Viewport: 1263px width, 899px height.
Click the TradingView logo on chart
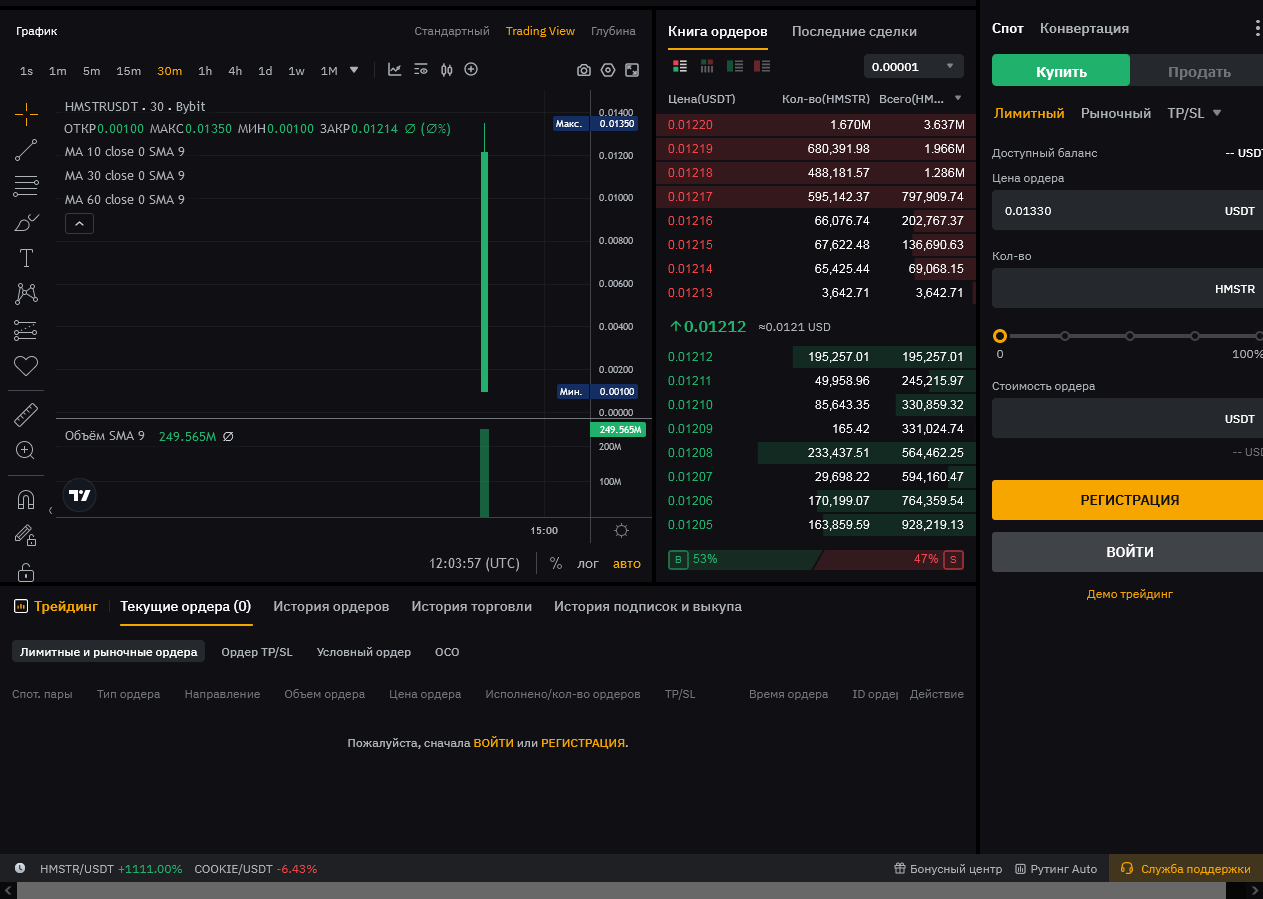click(x=80, y=495)
